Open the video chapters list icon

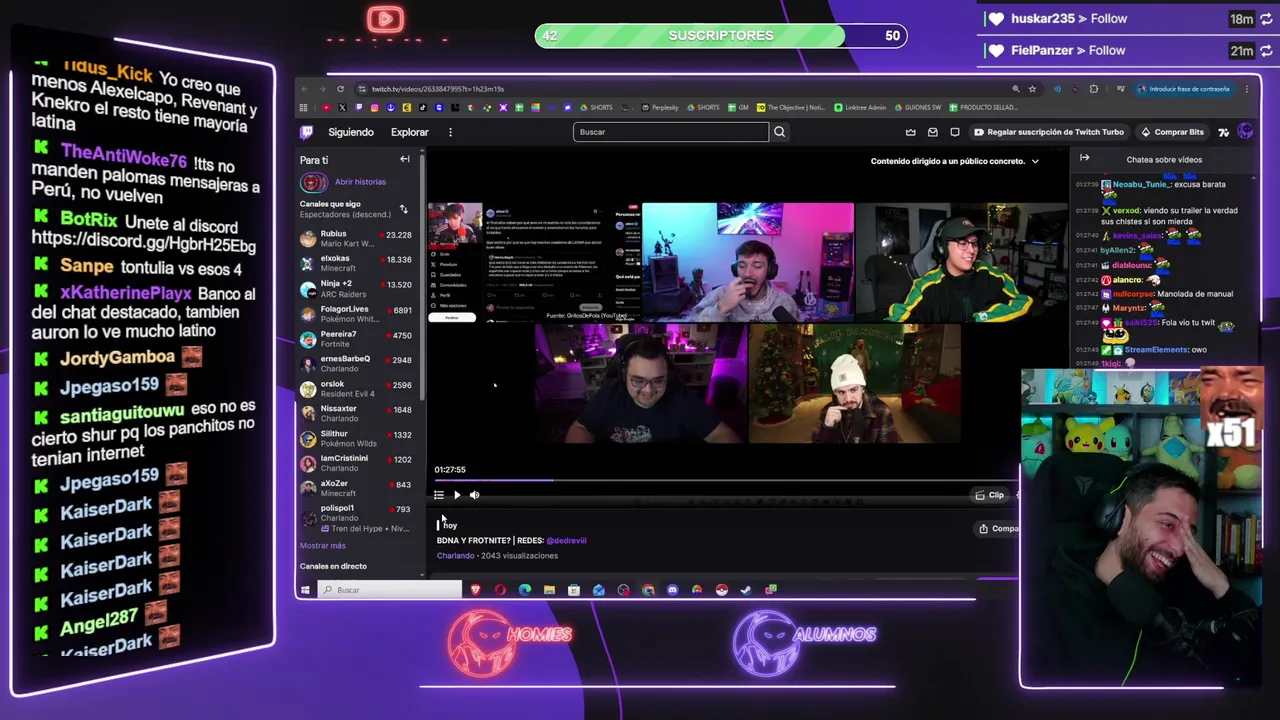[x=439, y=495]
